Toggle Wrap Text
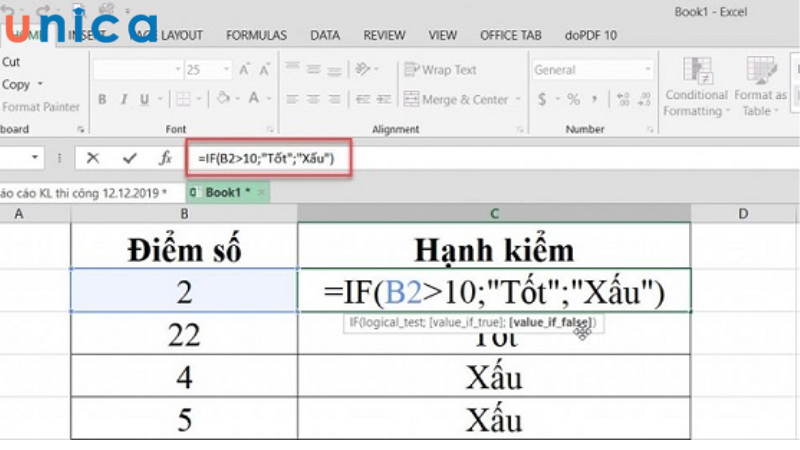 440,69
